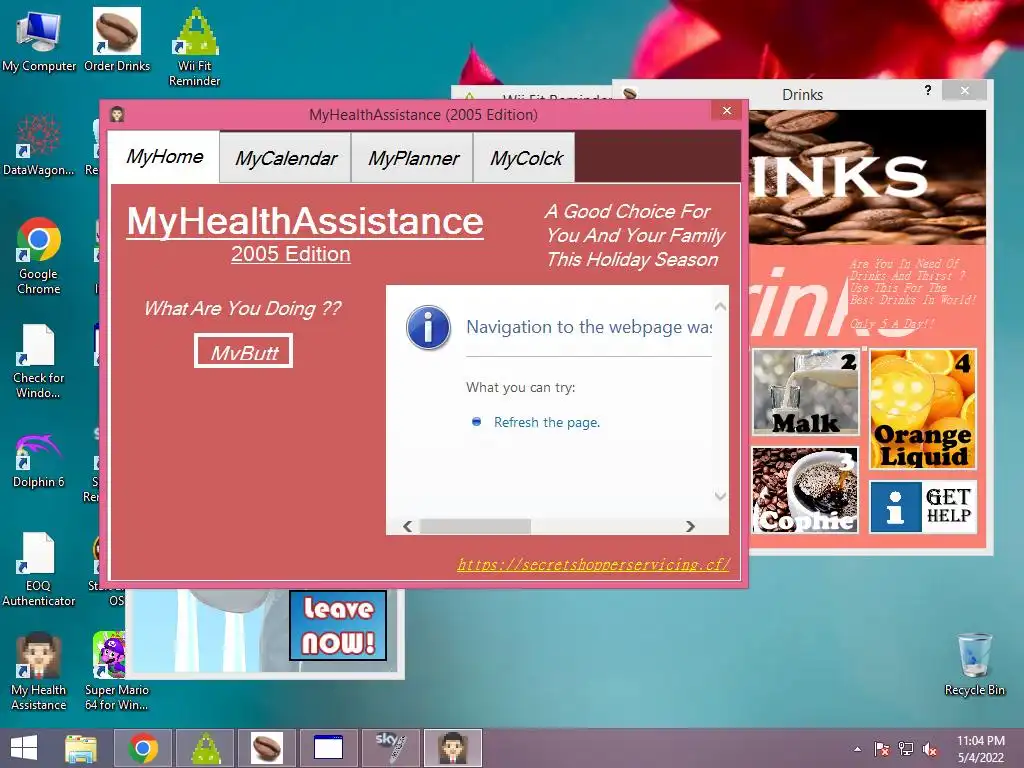Screen dimensions: 1024x768
Task: Click the browser pane scroll down arrow
Action: coord(720,496)
